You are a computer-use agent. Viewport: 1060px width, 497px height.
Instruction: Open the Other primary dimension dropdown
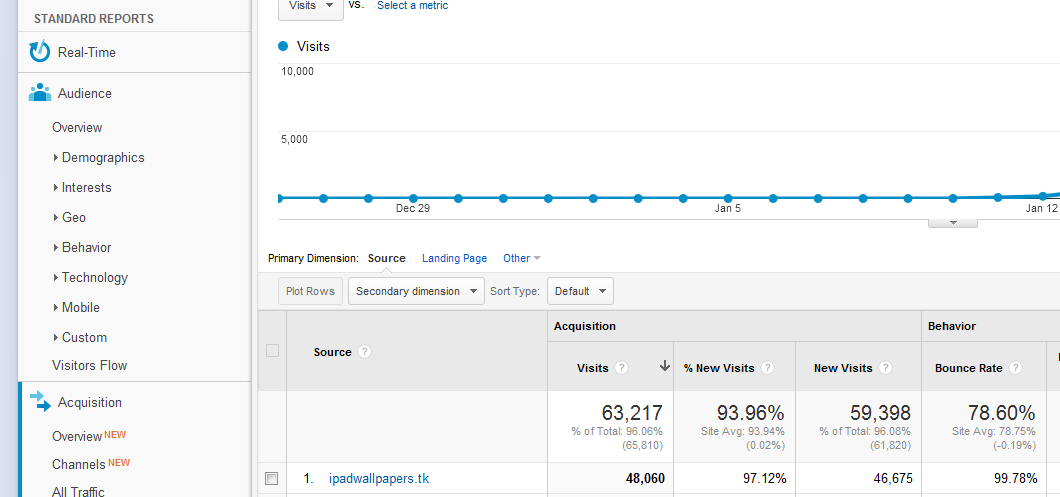521,258
